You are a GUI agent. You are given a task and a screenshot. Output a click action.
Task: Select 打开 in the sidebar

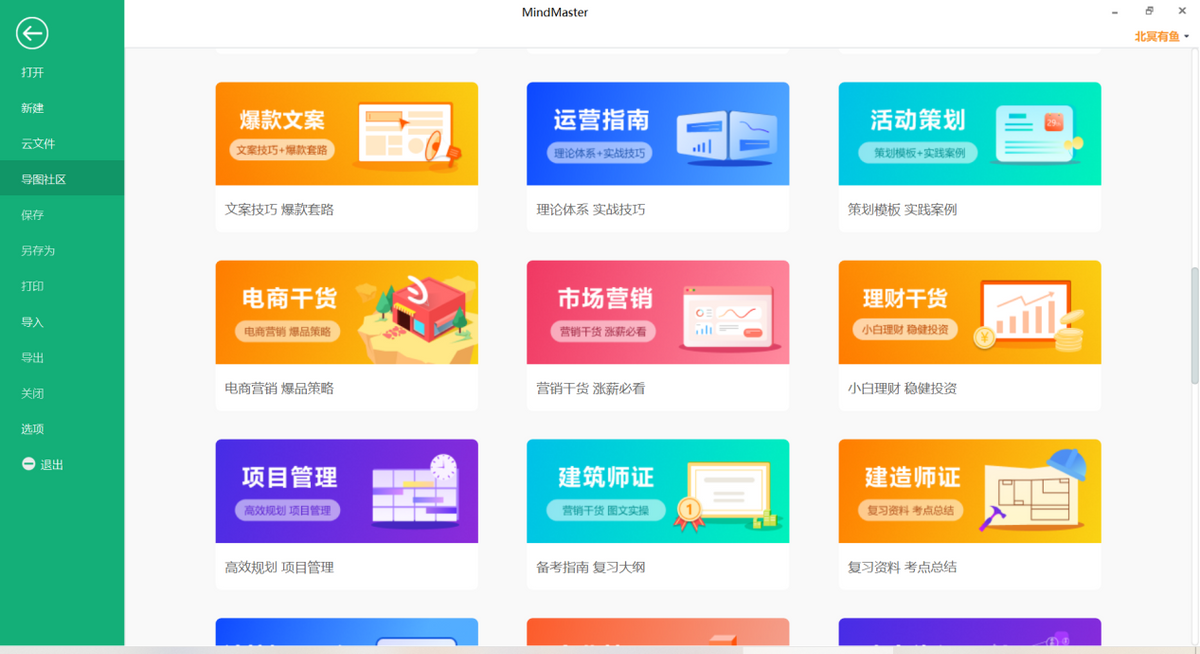point(31,72)
